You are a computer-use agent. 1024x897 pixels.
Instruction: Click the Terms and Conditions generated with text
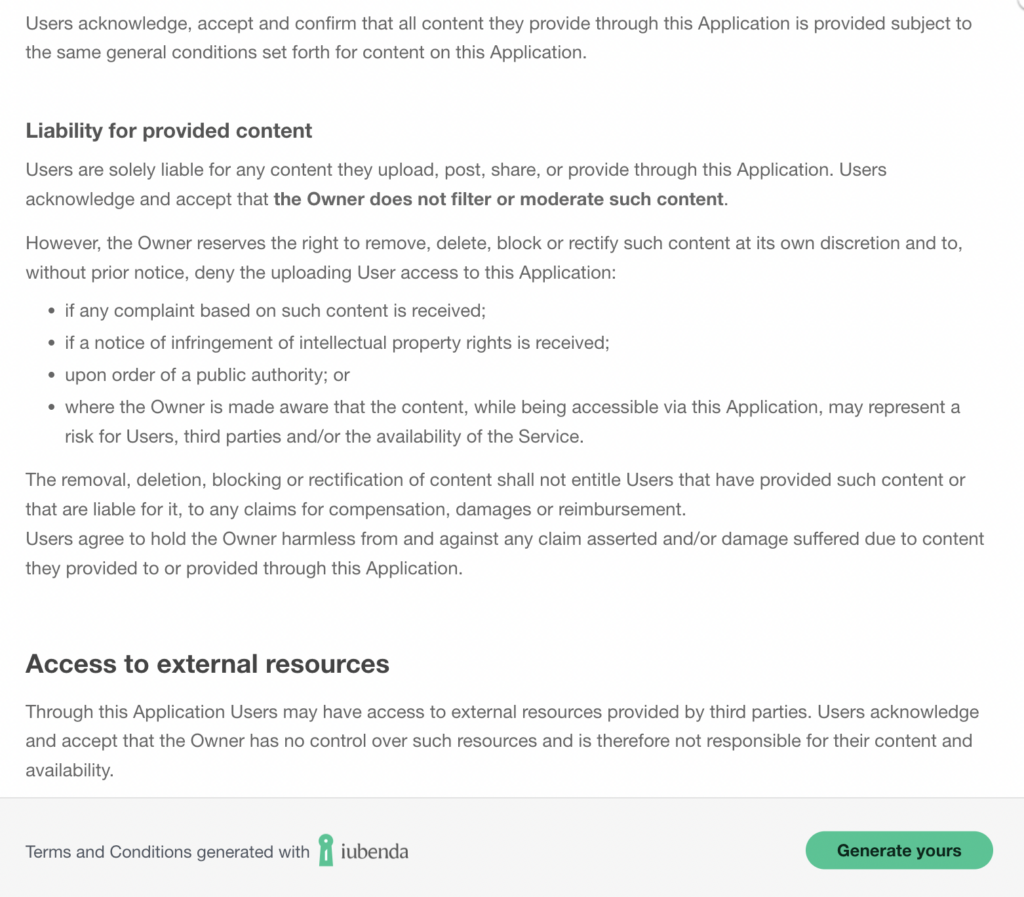tap(166, 852)
